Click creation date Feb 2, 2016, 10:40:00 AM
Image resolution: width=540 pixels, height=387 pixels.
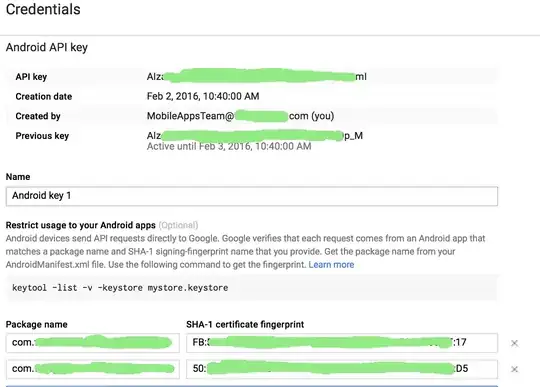[x=203, y=96]
